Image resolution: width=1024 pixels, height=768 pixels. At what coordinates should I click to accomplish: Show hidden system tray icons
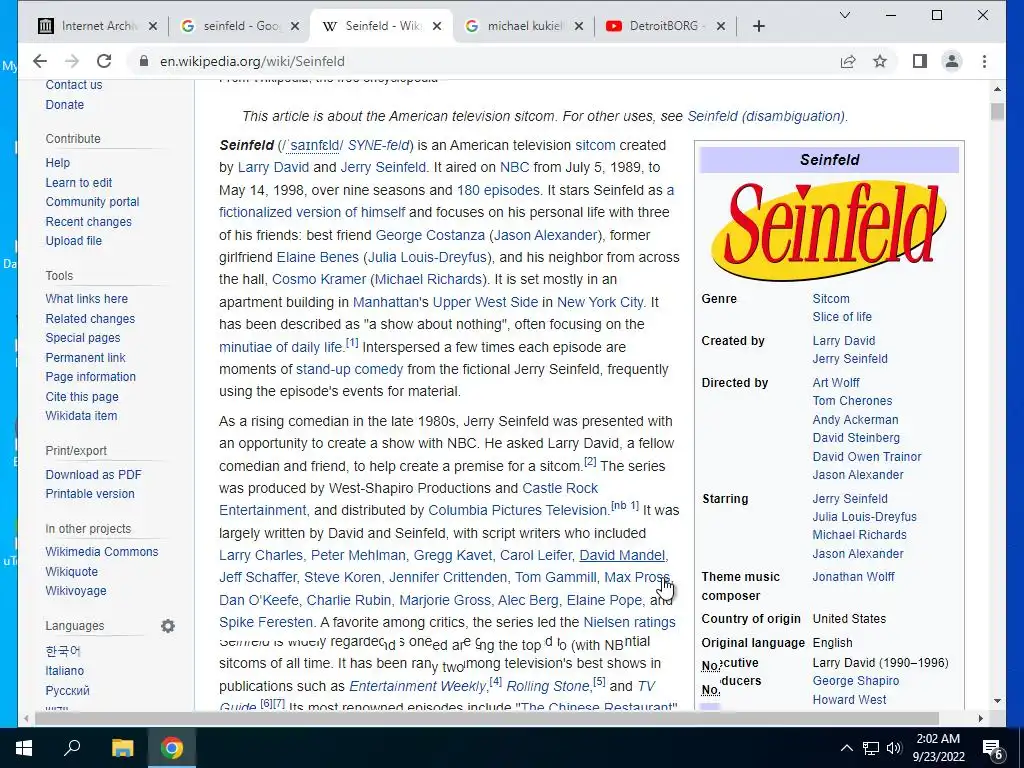tap(846, 748)
